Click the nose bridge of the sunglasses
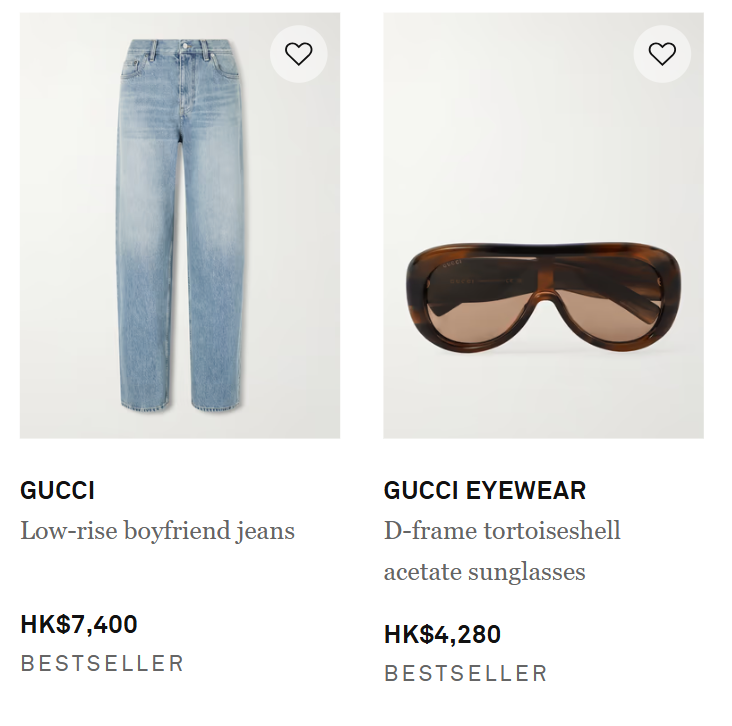732x726 pixels. pos(544,285)
